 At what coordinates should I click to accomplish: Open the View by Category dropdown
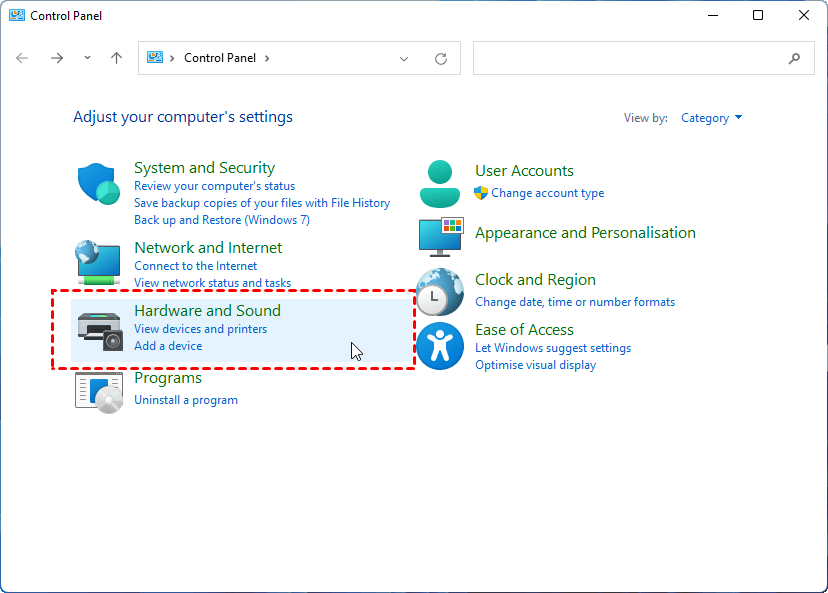click(x=711, y=118)
